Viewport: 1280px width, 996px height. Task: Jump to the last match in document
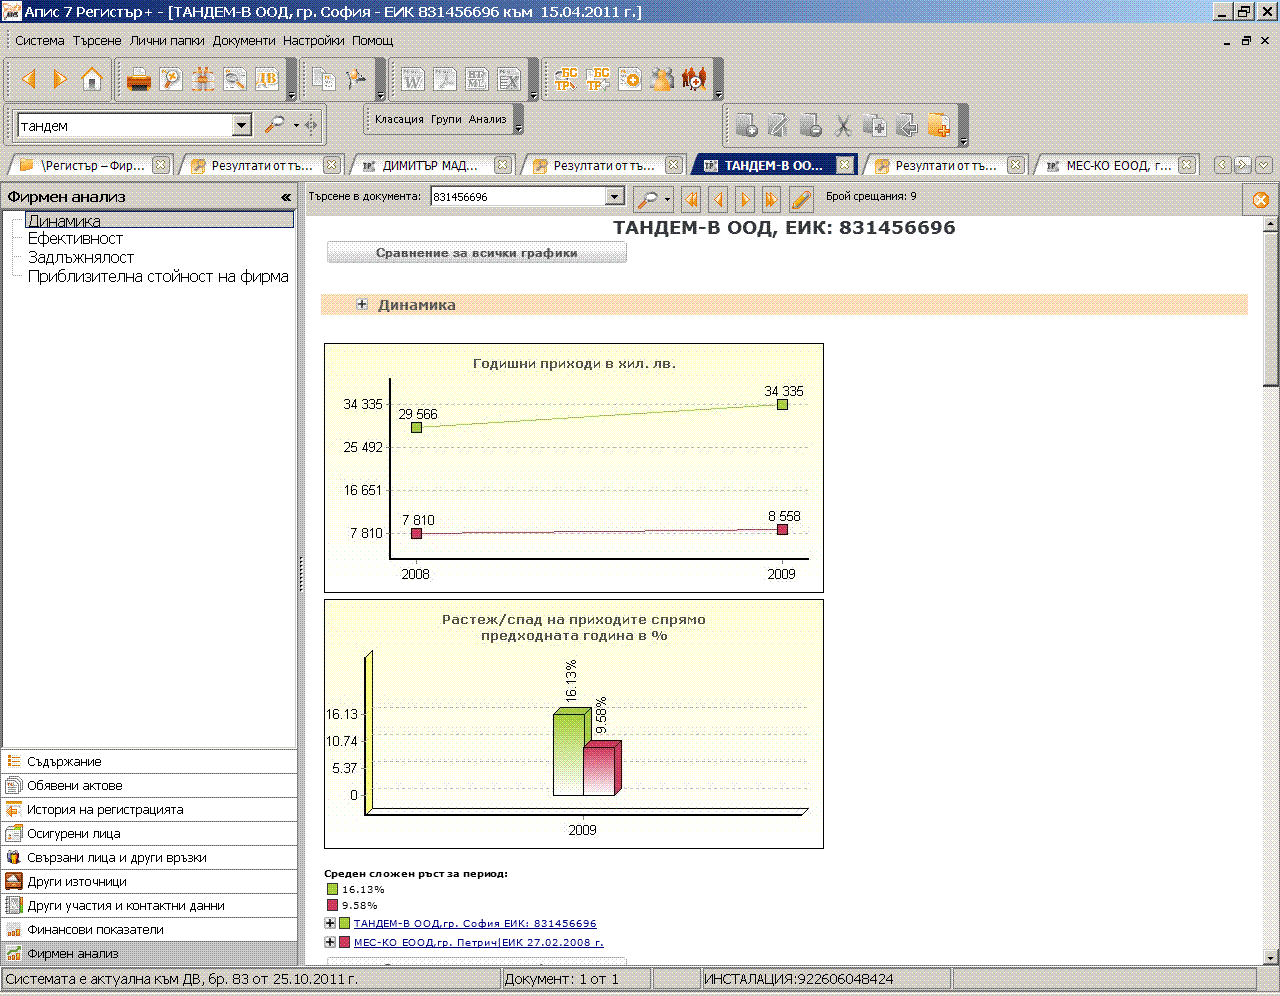tap(772, 199)
